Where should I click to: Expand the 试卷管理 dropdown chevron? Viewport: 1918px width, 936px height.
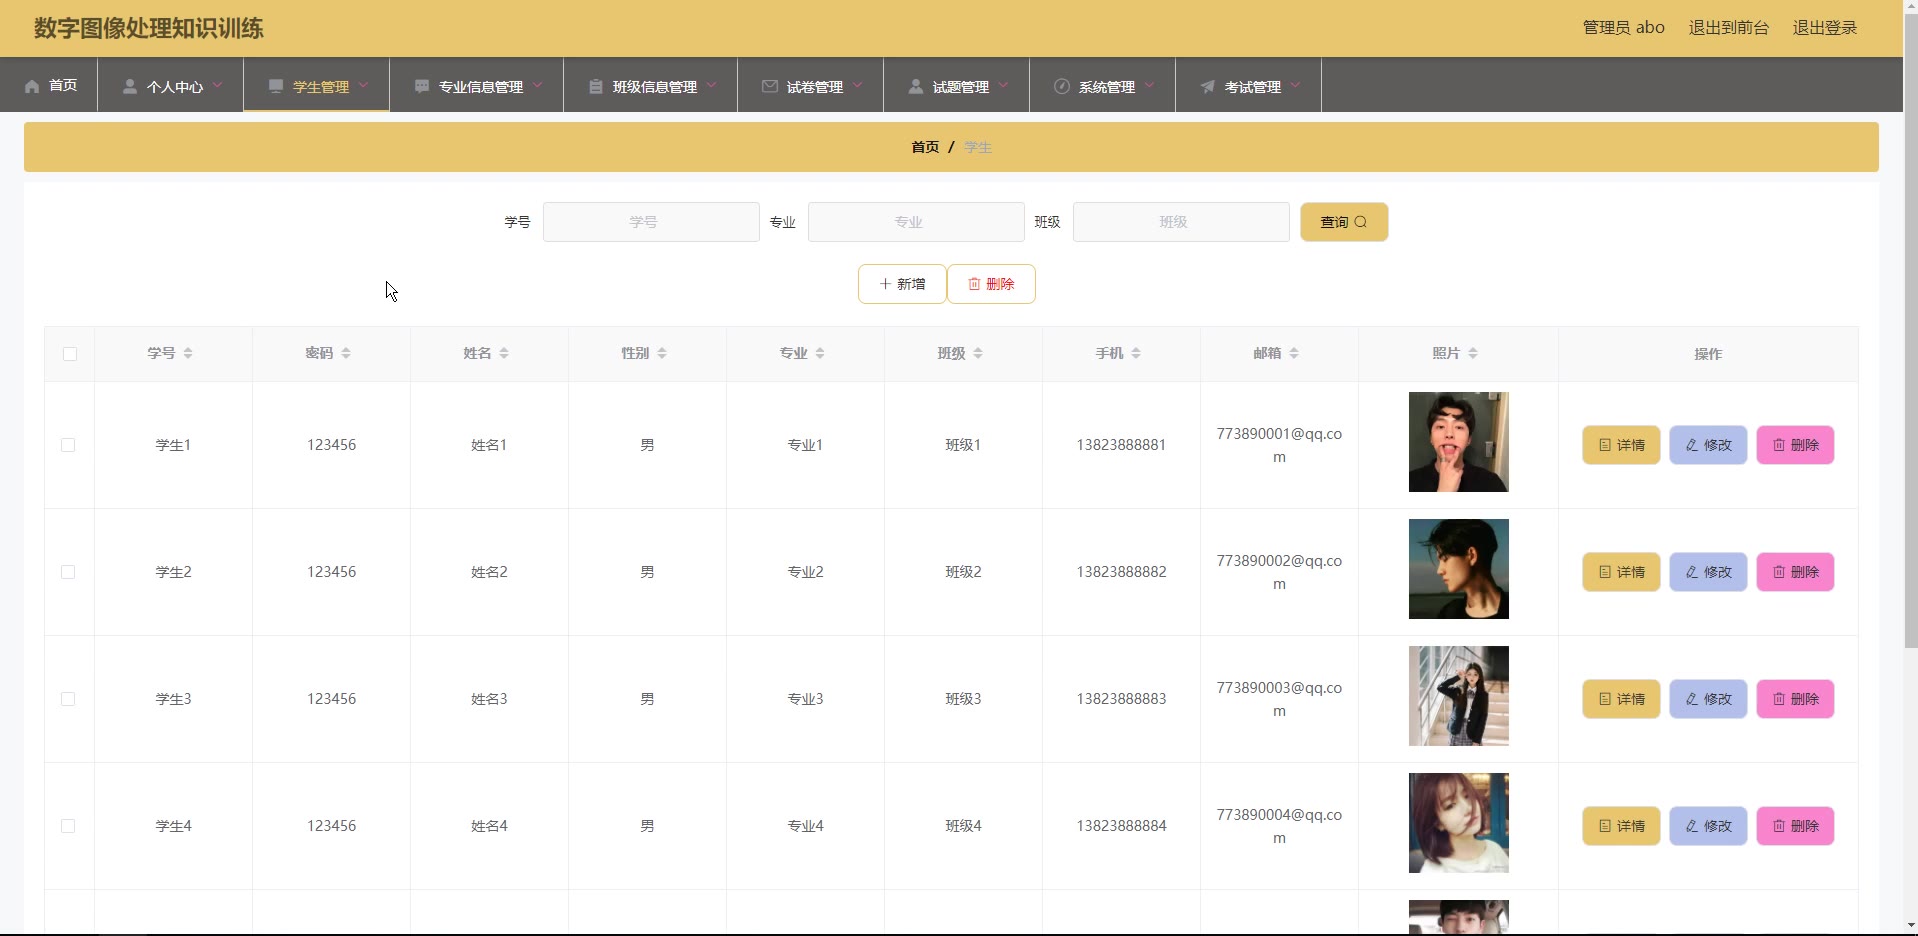(857, 86)
